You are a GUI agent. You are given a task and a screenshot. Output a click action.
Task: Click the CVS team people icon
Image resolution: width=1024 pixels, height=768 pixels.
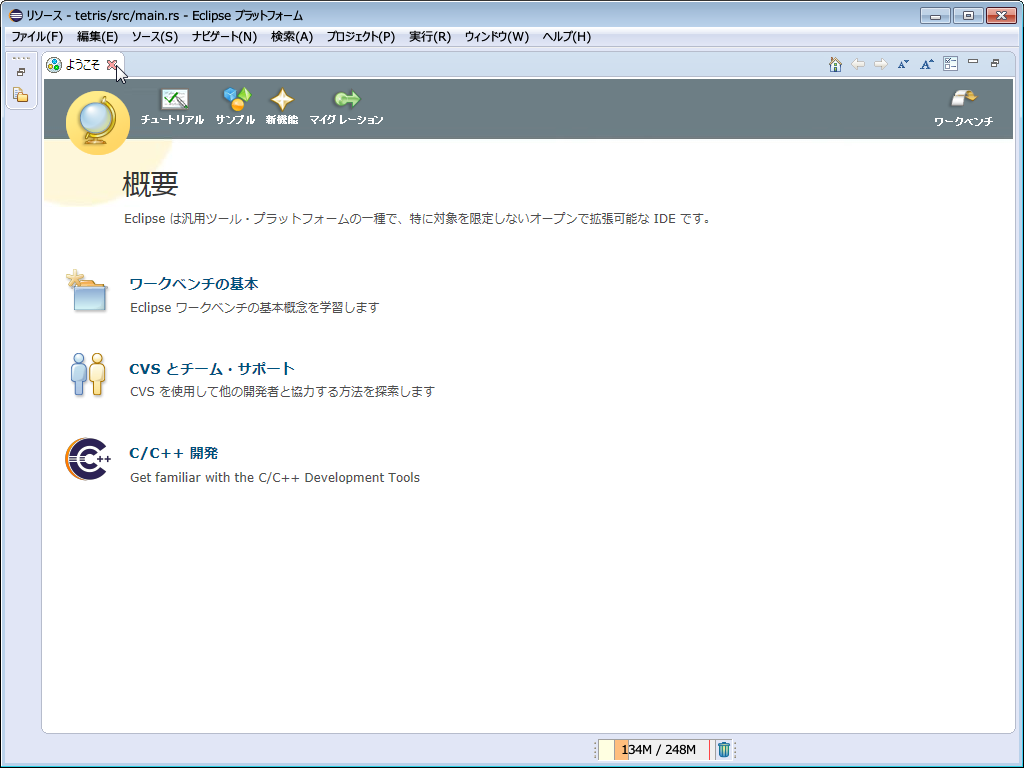(88, 374)
